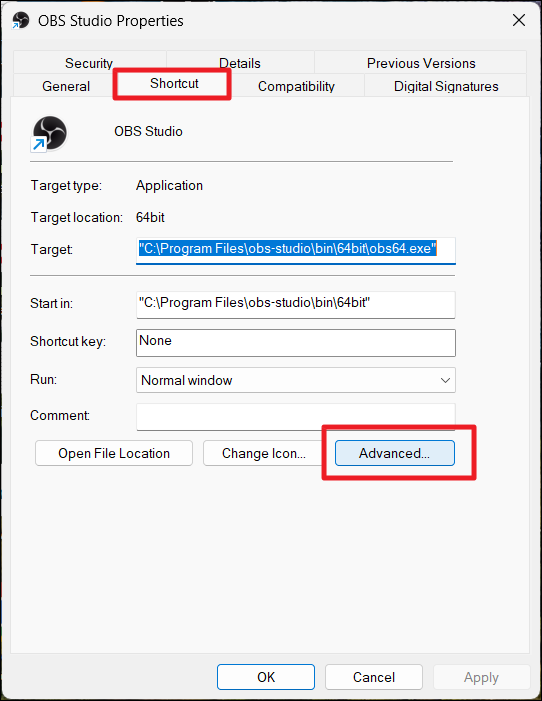This screenshot has width=542, height=701.
Task: Select the Normal window combo box
Action: [x=296, y=380]
